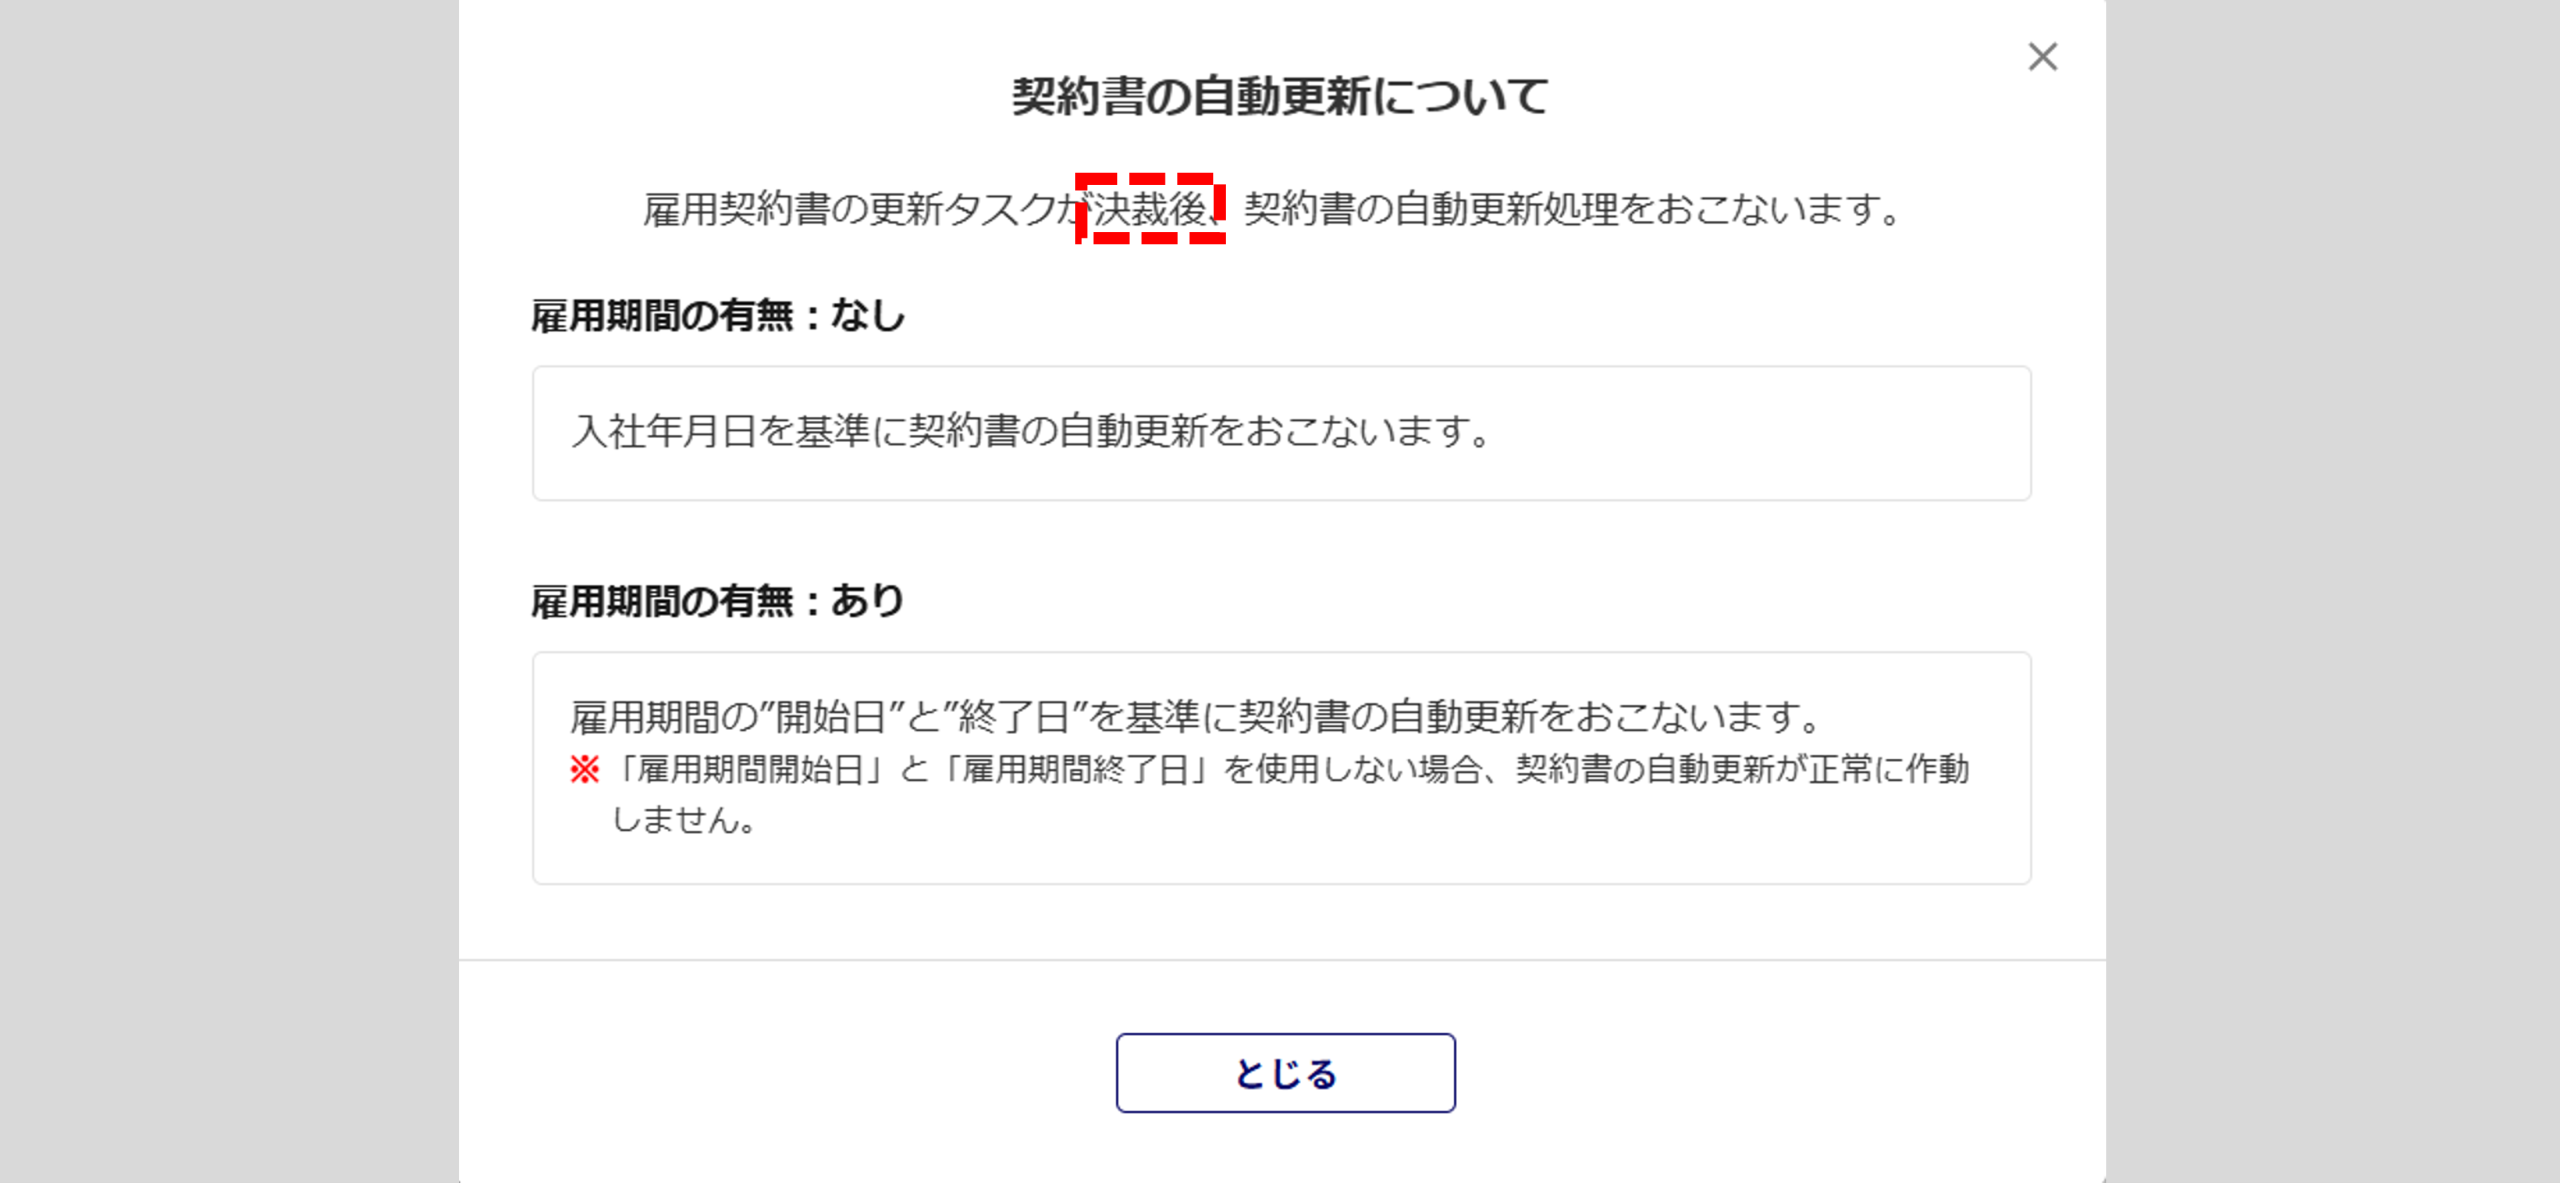Screen dimensions: 2560x1183
Task: Click the term 「雇用期間終了日」 in the note
Action: (x=1075, y=769)
